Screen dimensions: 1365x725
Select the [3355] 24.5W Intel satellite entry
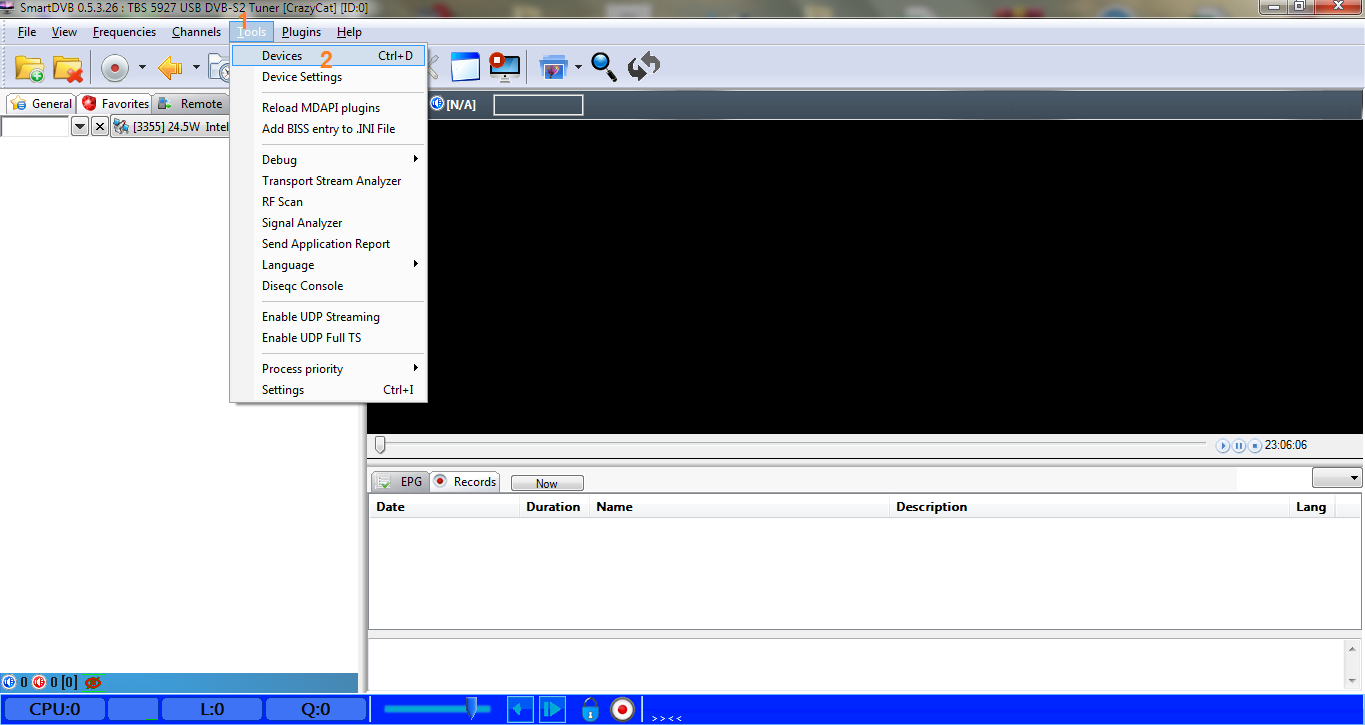[x=171, y=127]
